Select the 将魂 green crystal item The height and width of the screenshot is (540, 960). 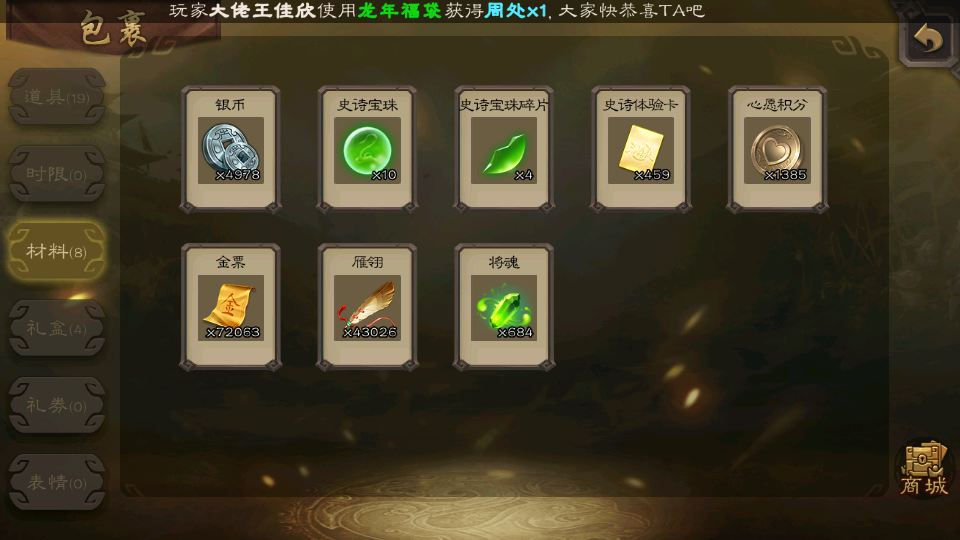(504, 307)
